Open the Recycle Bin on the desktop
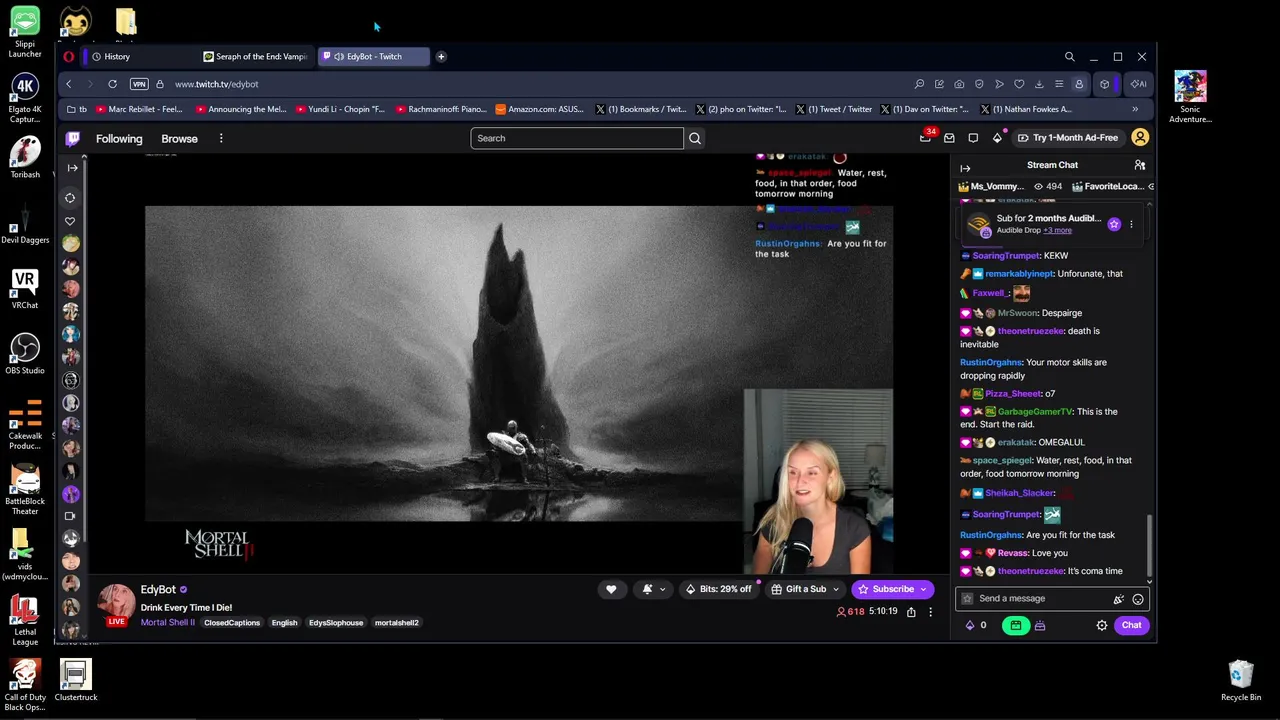The height and width of the screenshot is (720, 1280). [1241, 680]
